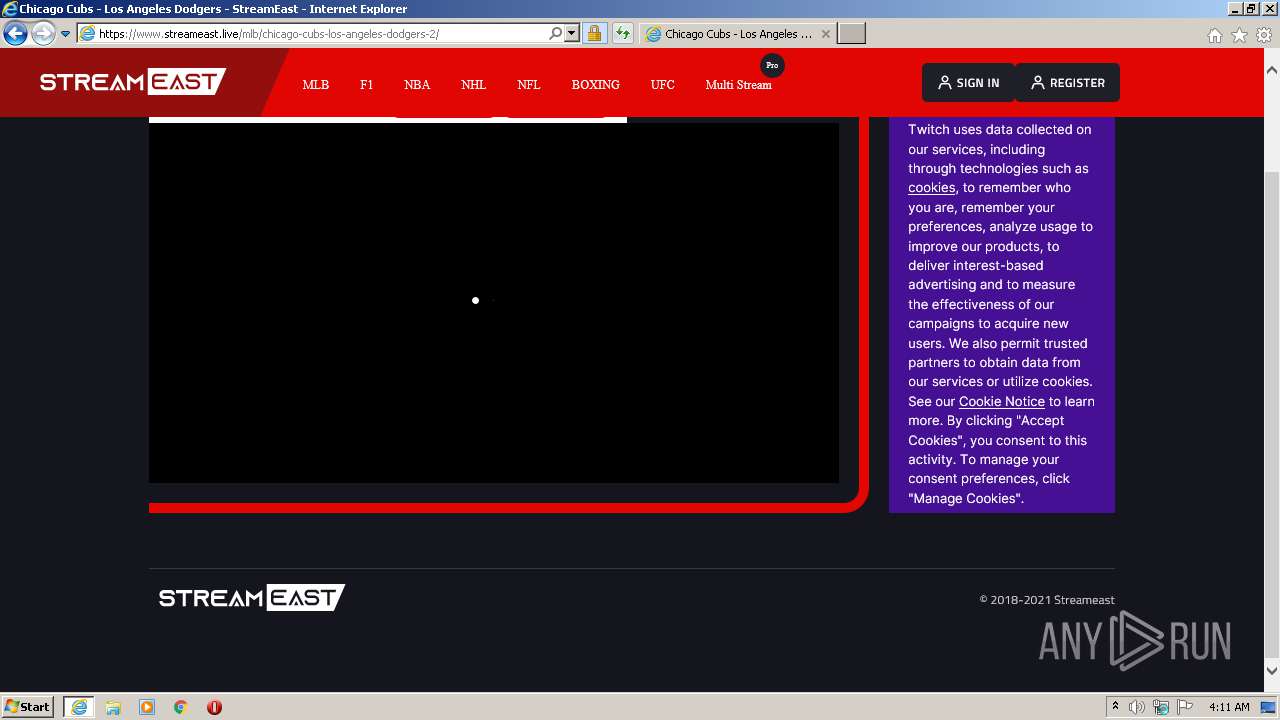This screenshot has width=1280, height=720.
Task: Click the 4:11 AM system clock
Action: coord(1229,707)
